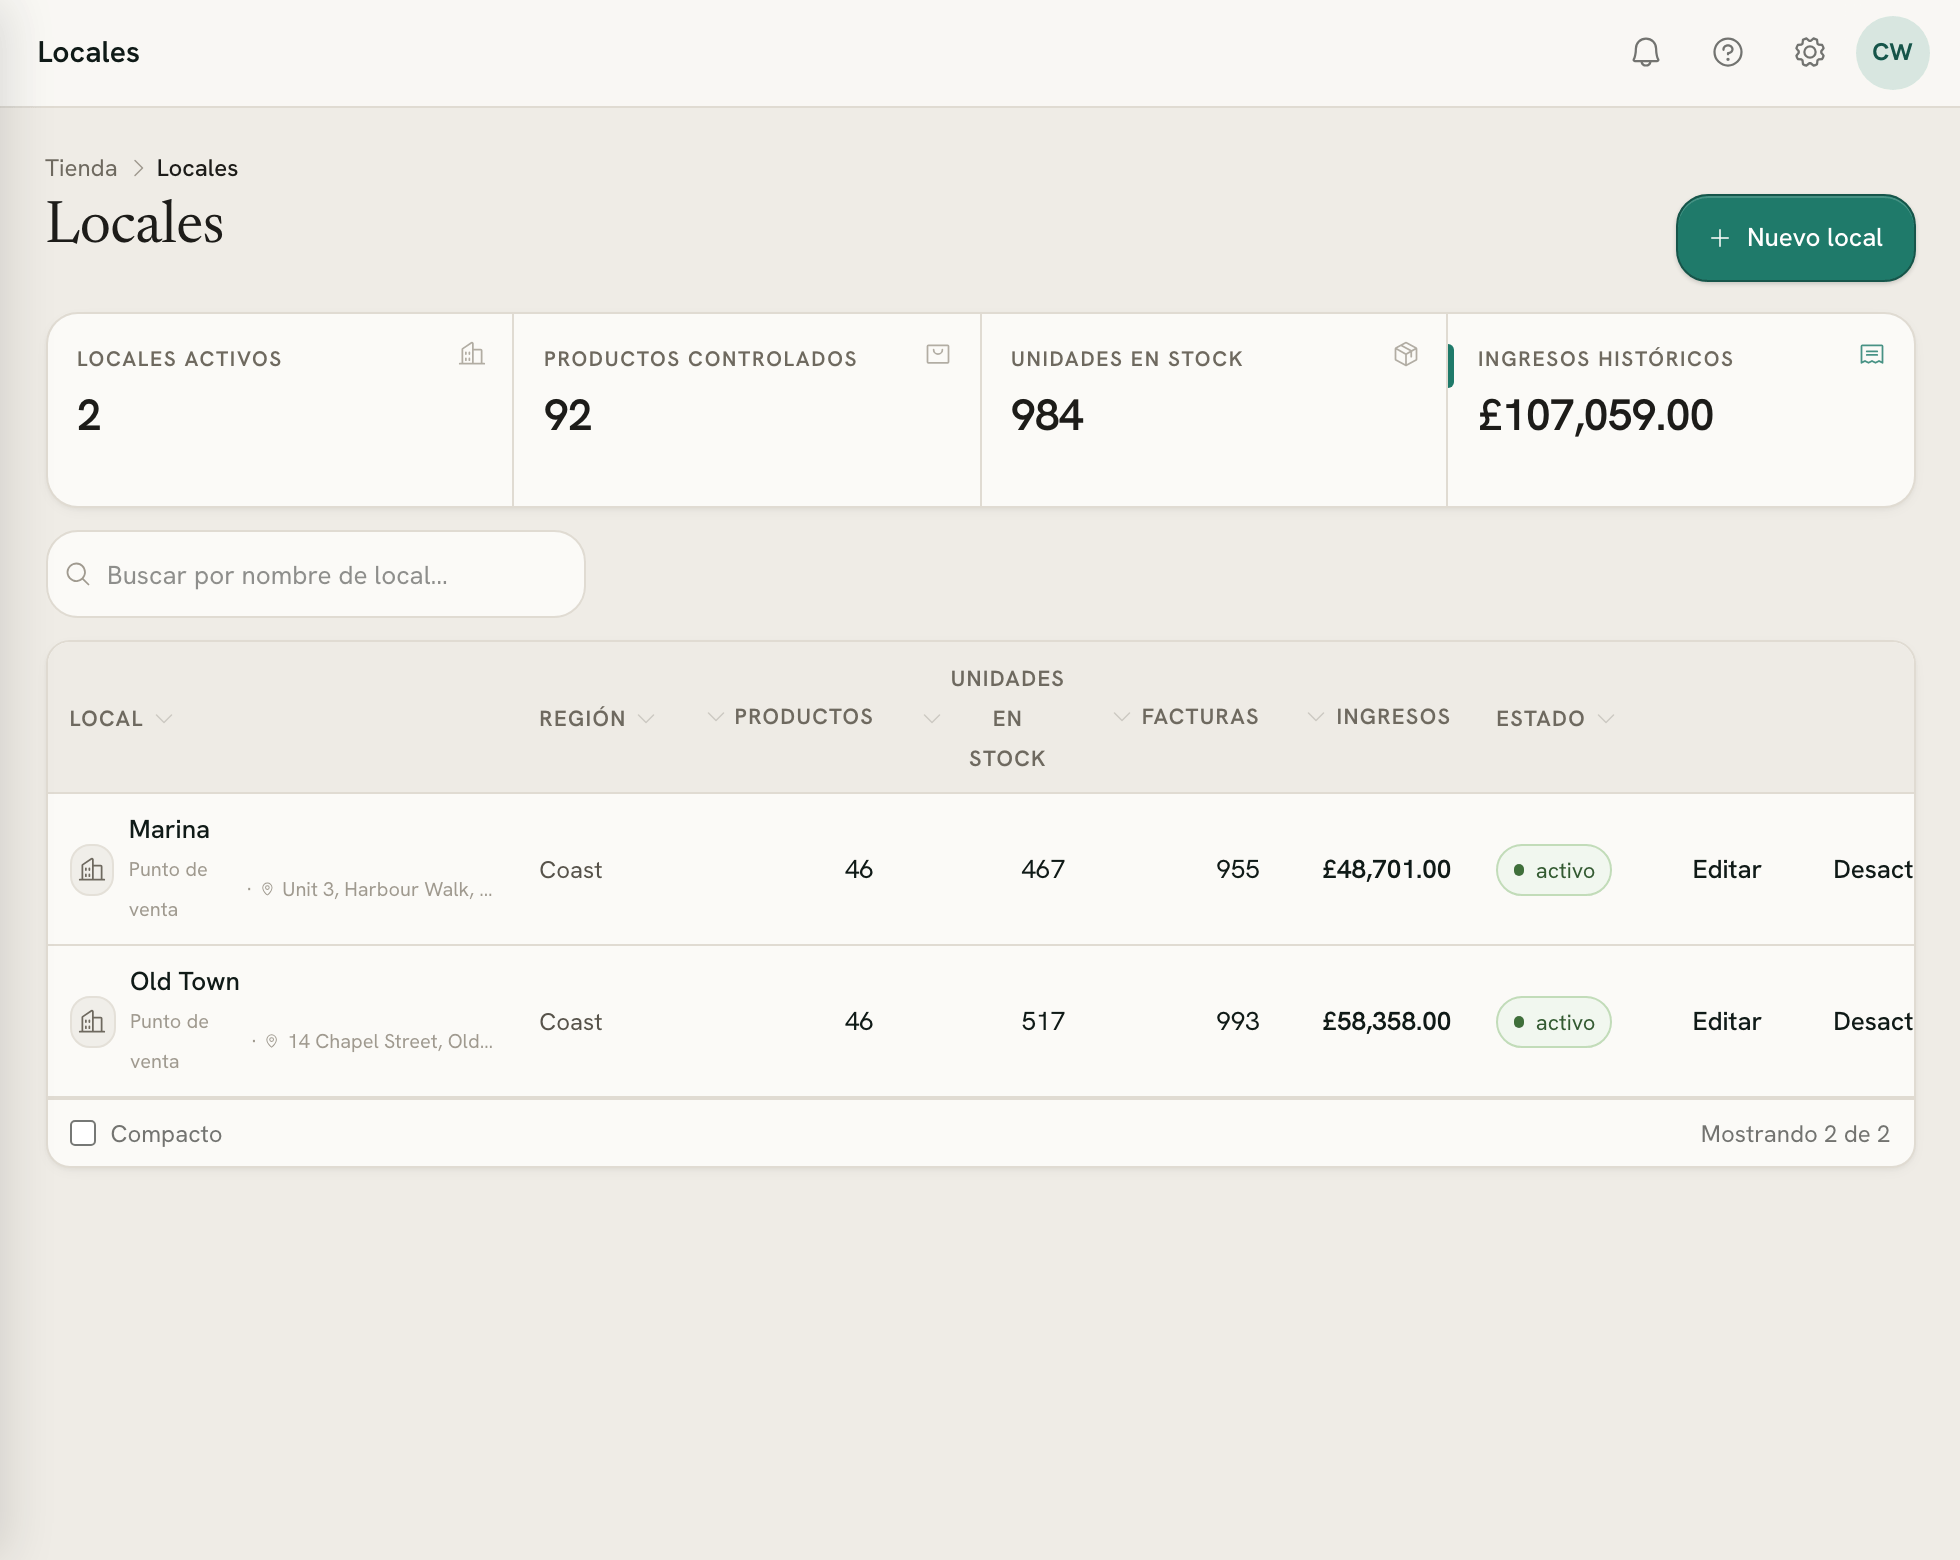Sort by UNIDADES EN STOCK column header
Screen dimensions: 1960x1560
point(994,718)
